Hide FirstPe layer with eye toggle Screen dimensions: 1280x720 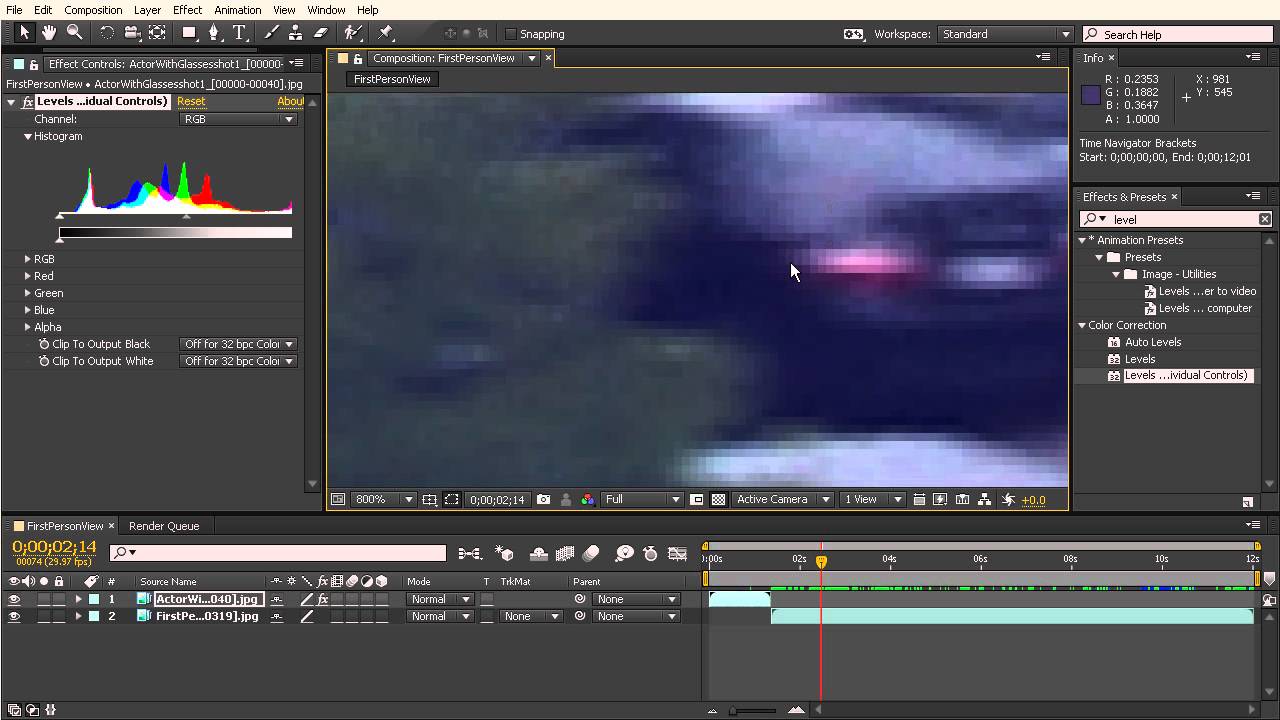coord(14,616)
